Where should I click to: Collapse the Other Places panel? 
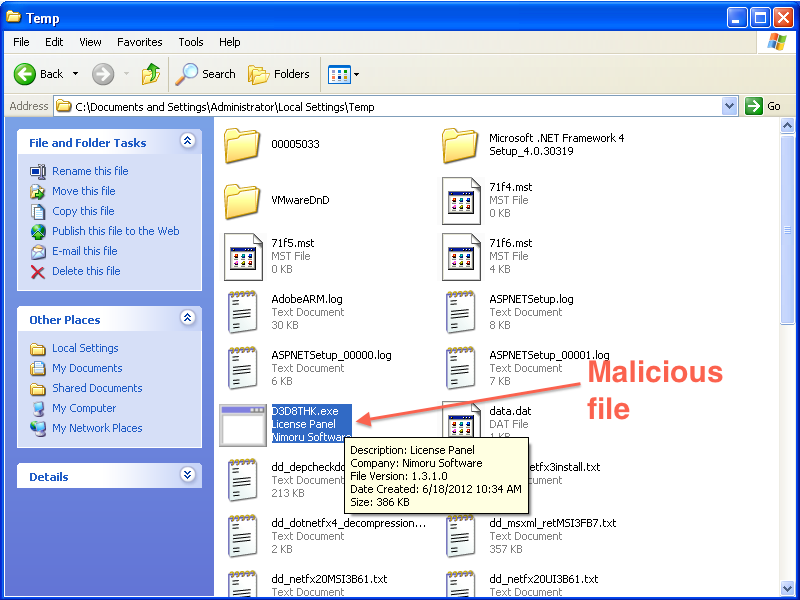(187, 319)
